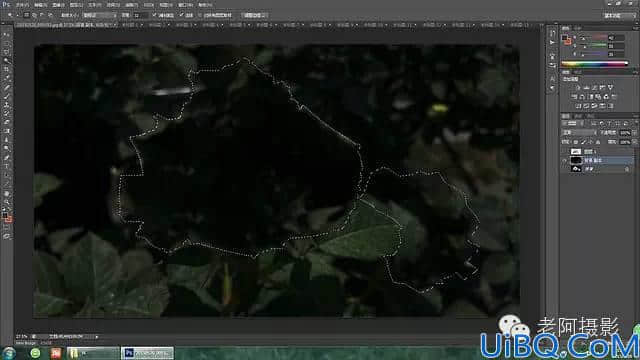Open the layer blend mode dropdown
Image resolution: width=640 pixels, height=360 pixels.
point(578,133)
